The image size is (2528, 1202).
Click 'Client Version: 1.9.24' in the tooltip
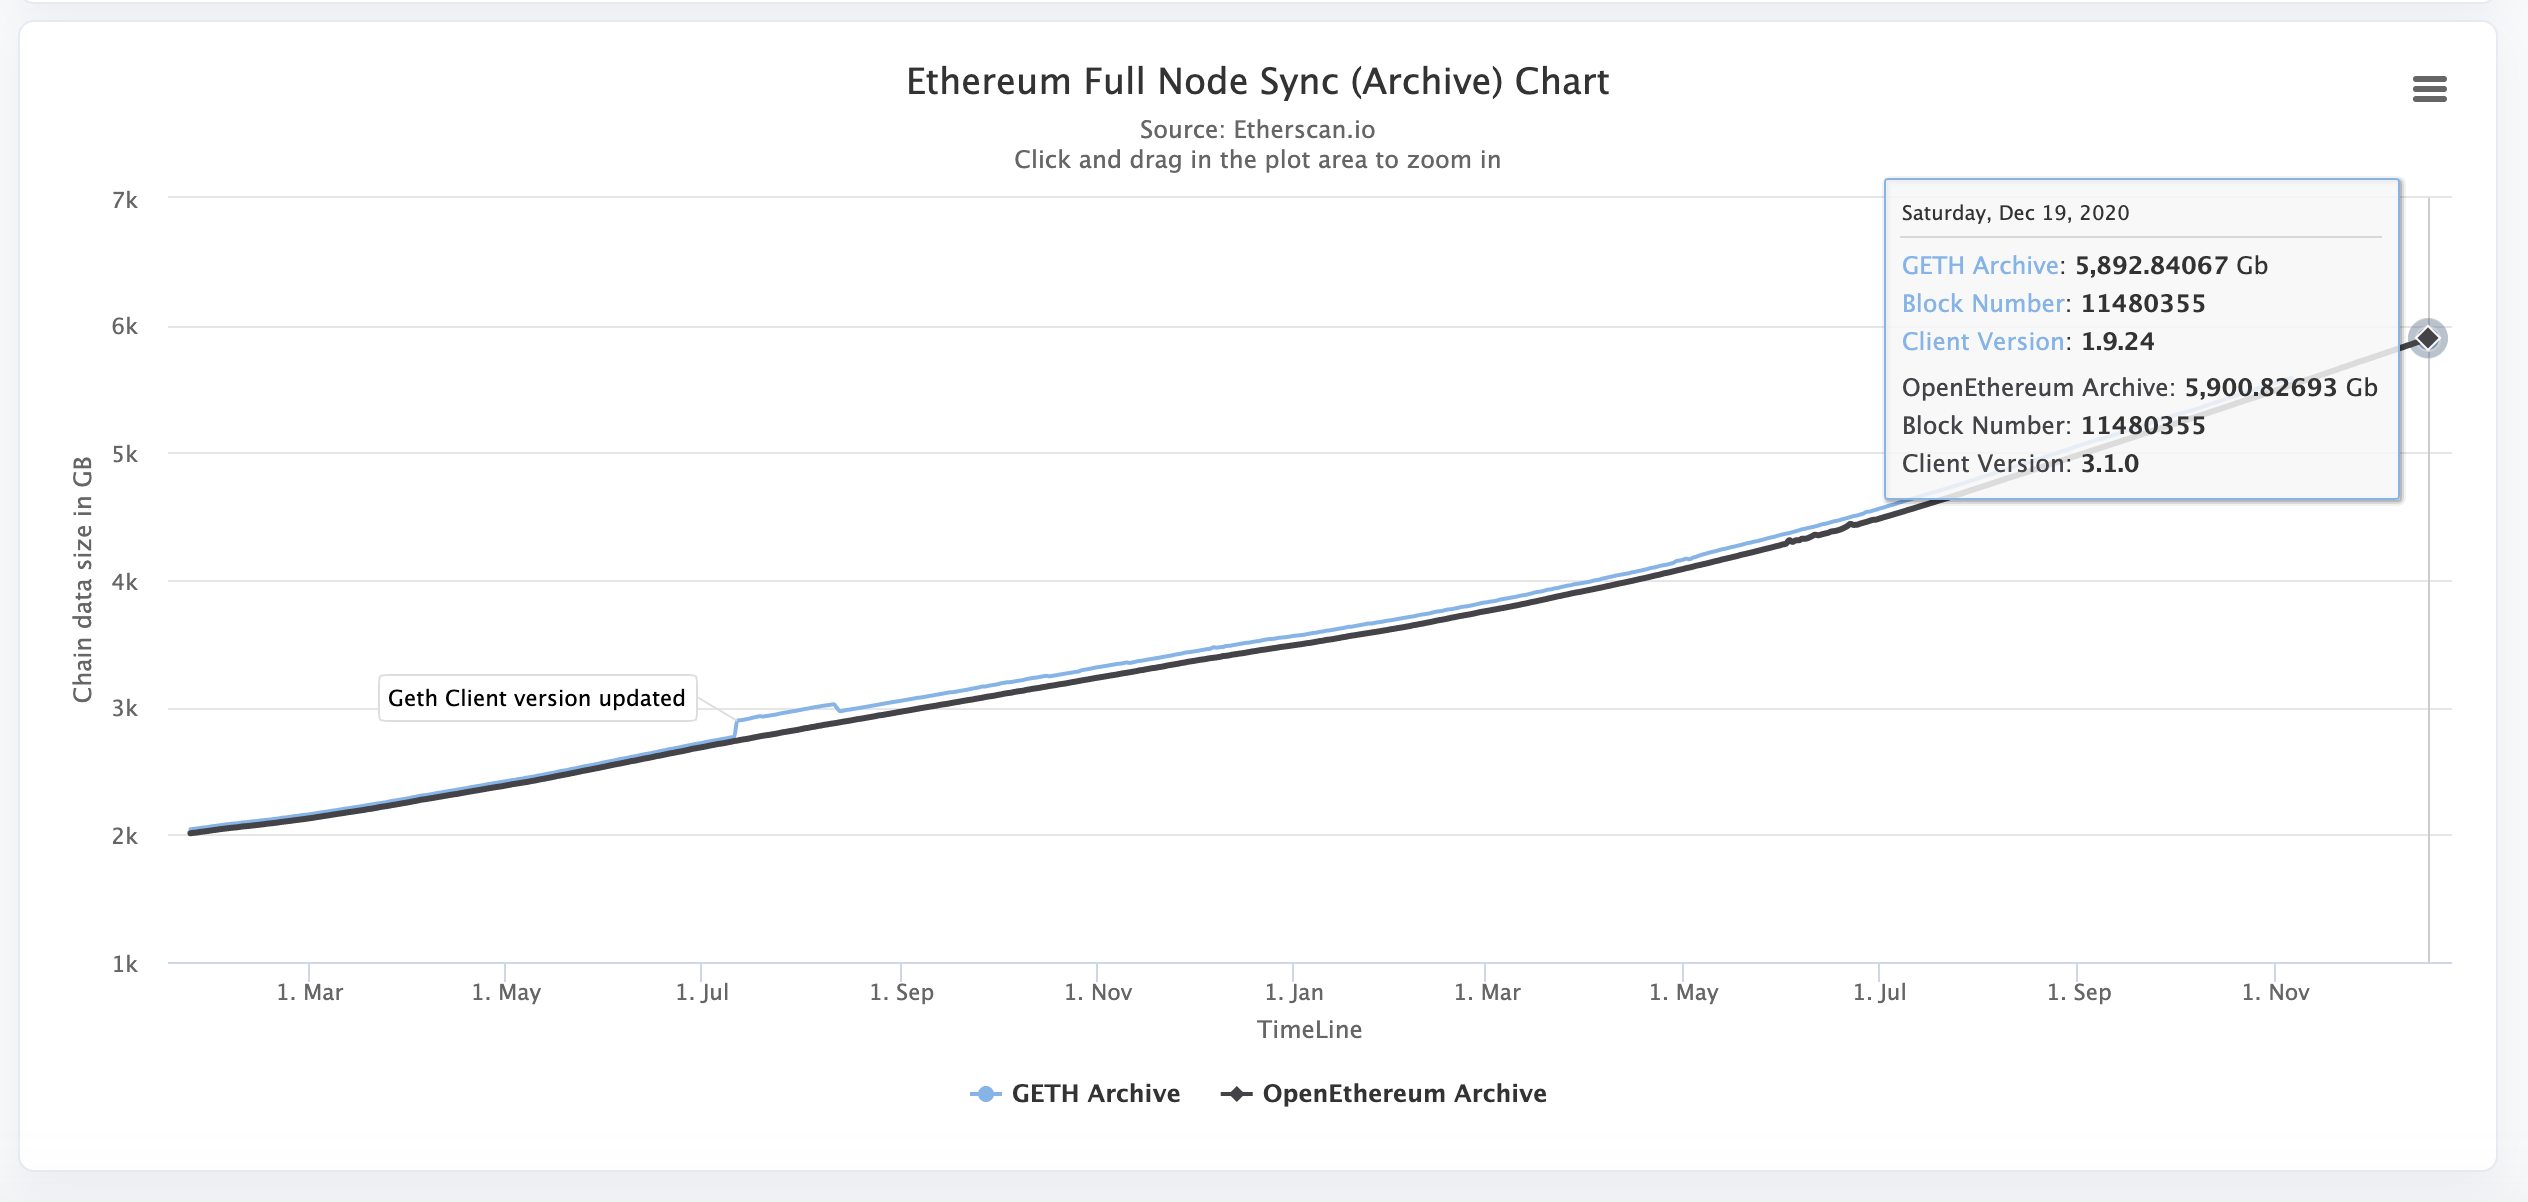pyautogui.click(x=2028, y=341)
